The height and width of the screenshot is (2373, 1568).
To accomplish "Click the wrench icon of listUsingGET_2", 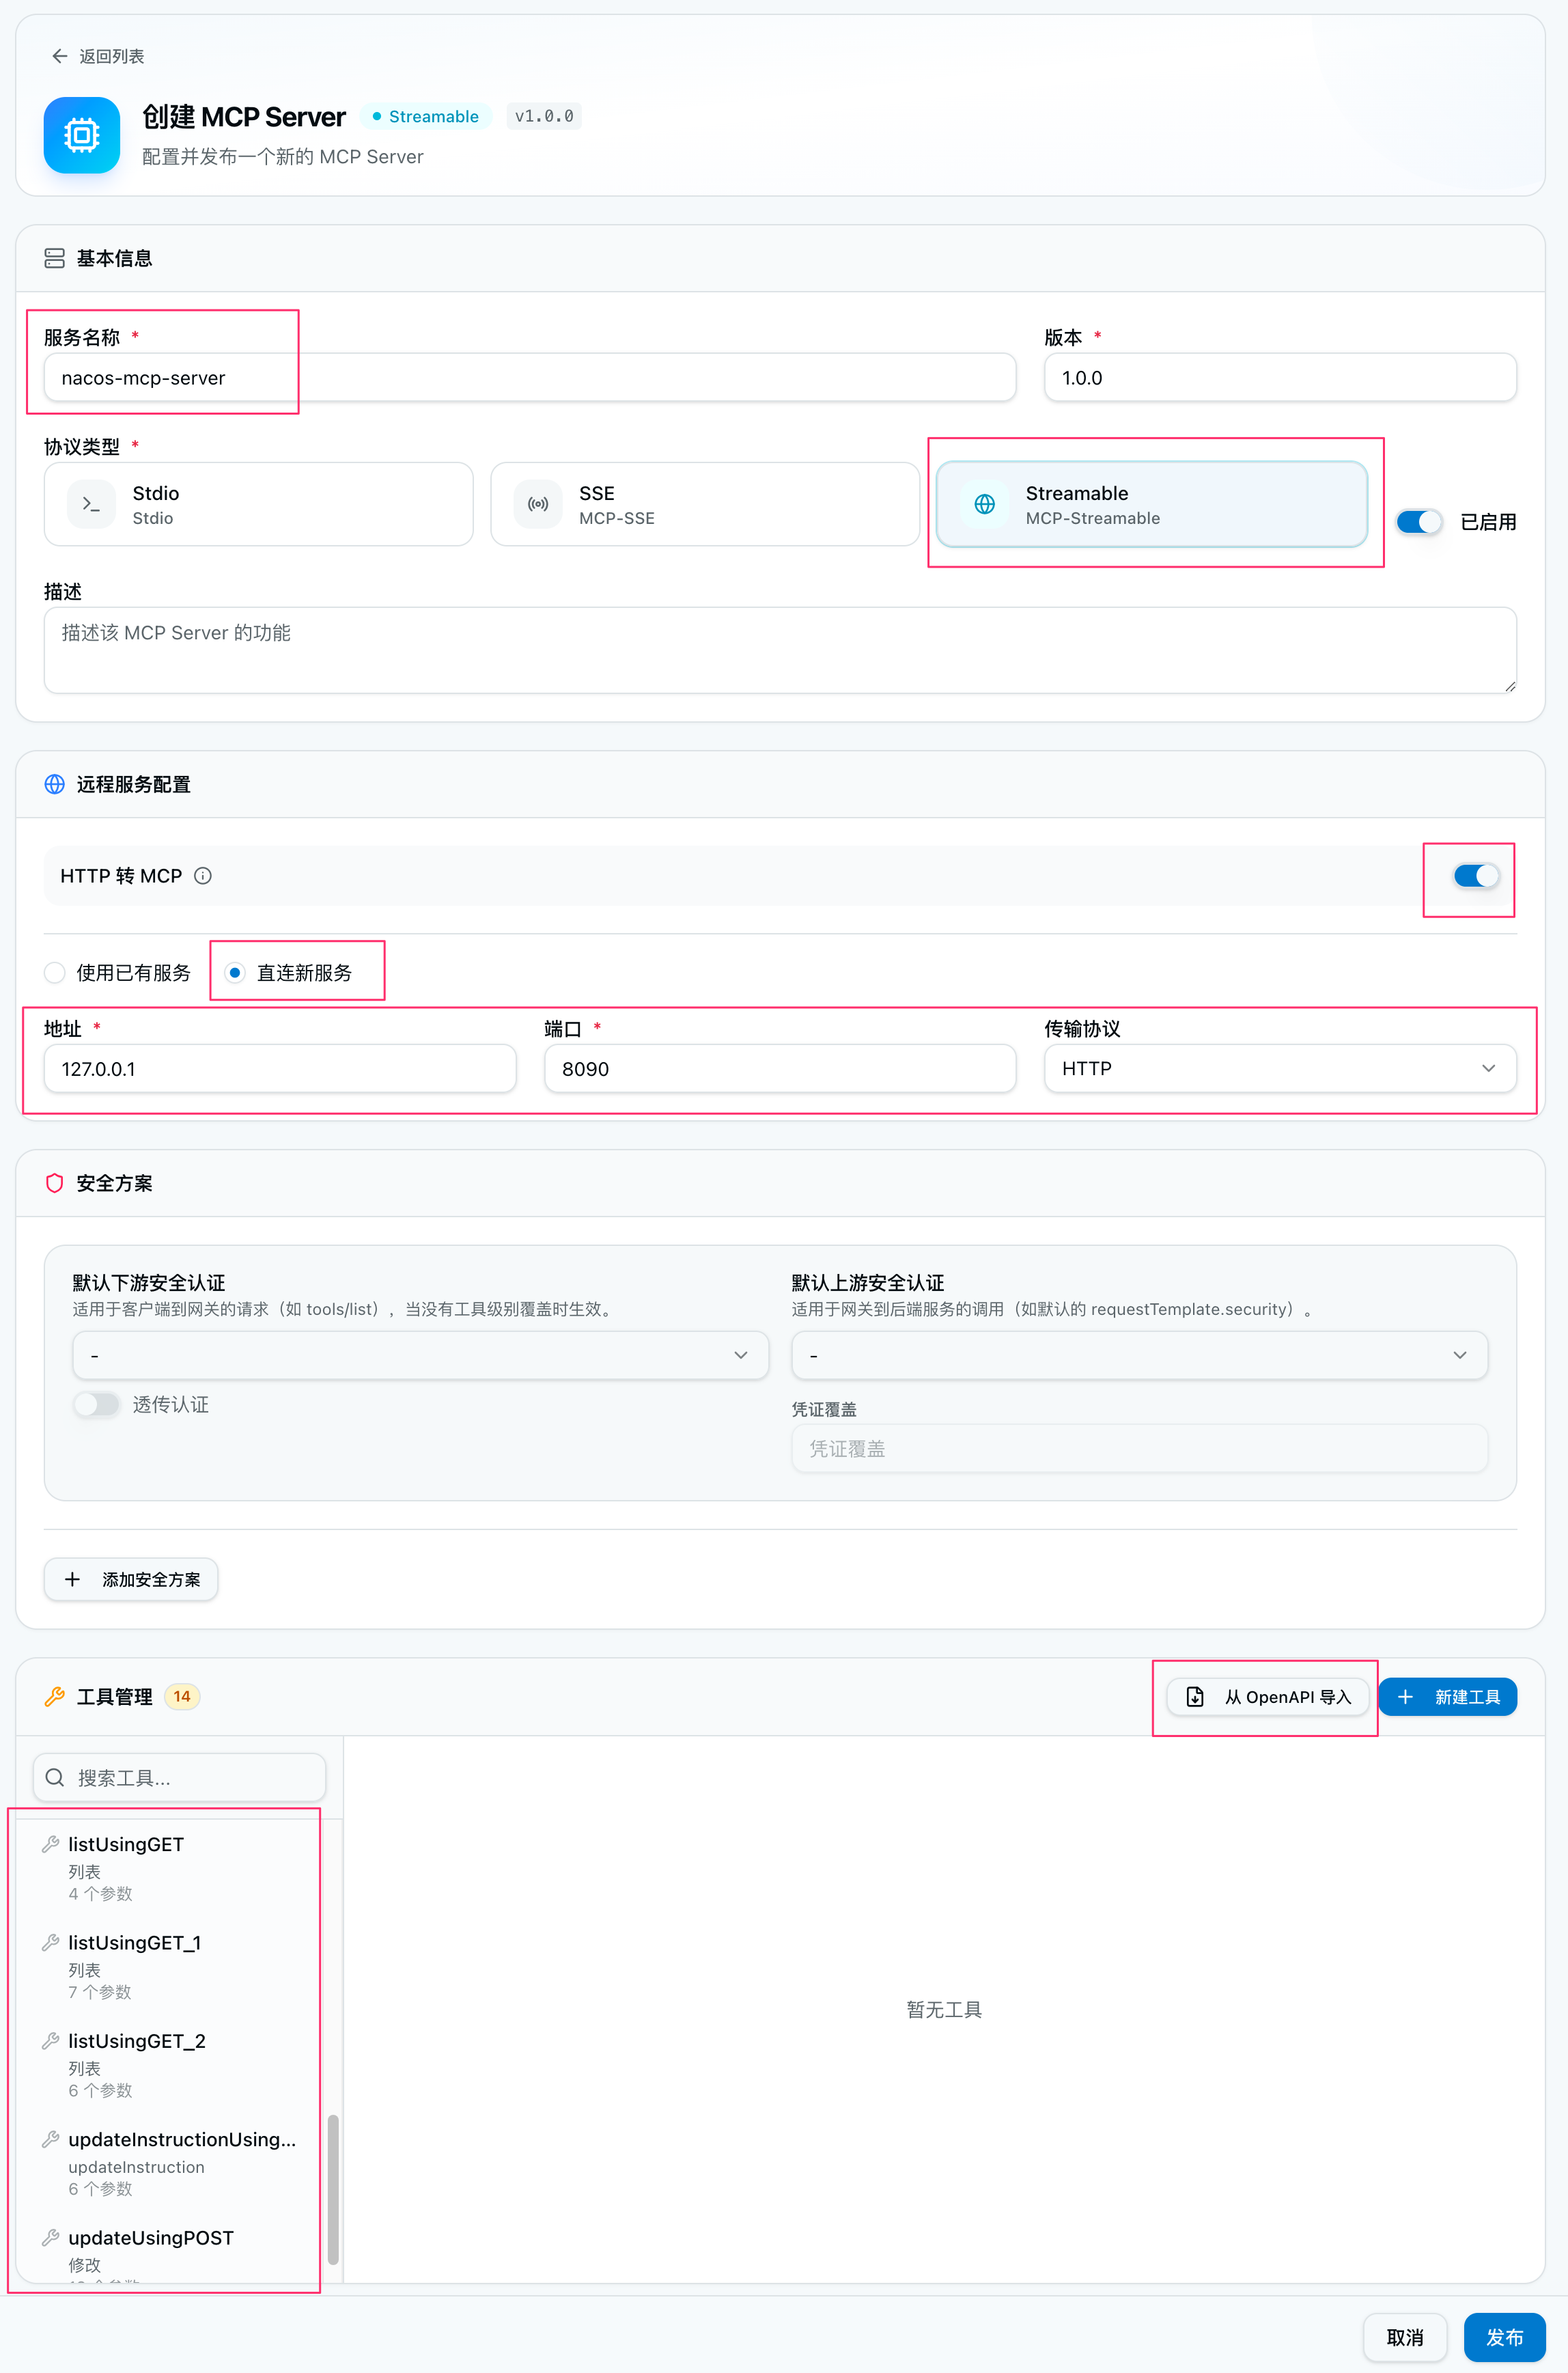I will coord(51,2040).
